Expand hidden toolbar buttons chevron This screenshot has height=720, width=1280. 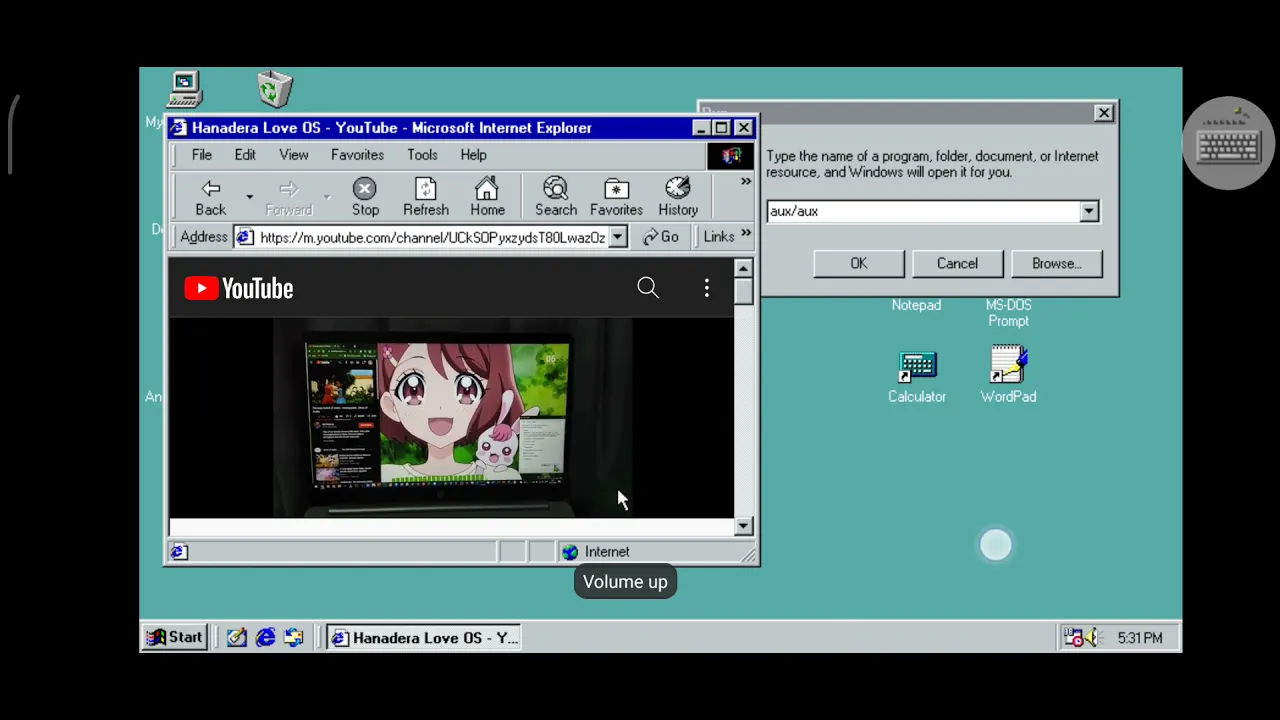coord(745,181)
